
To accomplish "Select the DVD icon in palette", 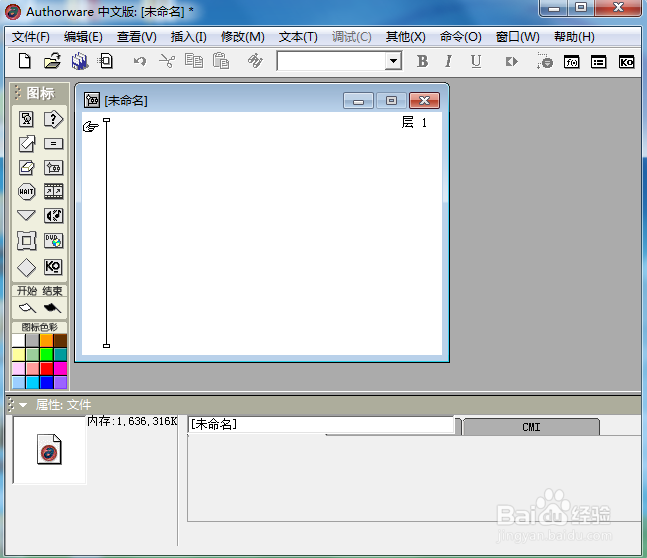I will point(53,241).
